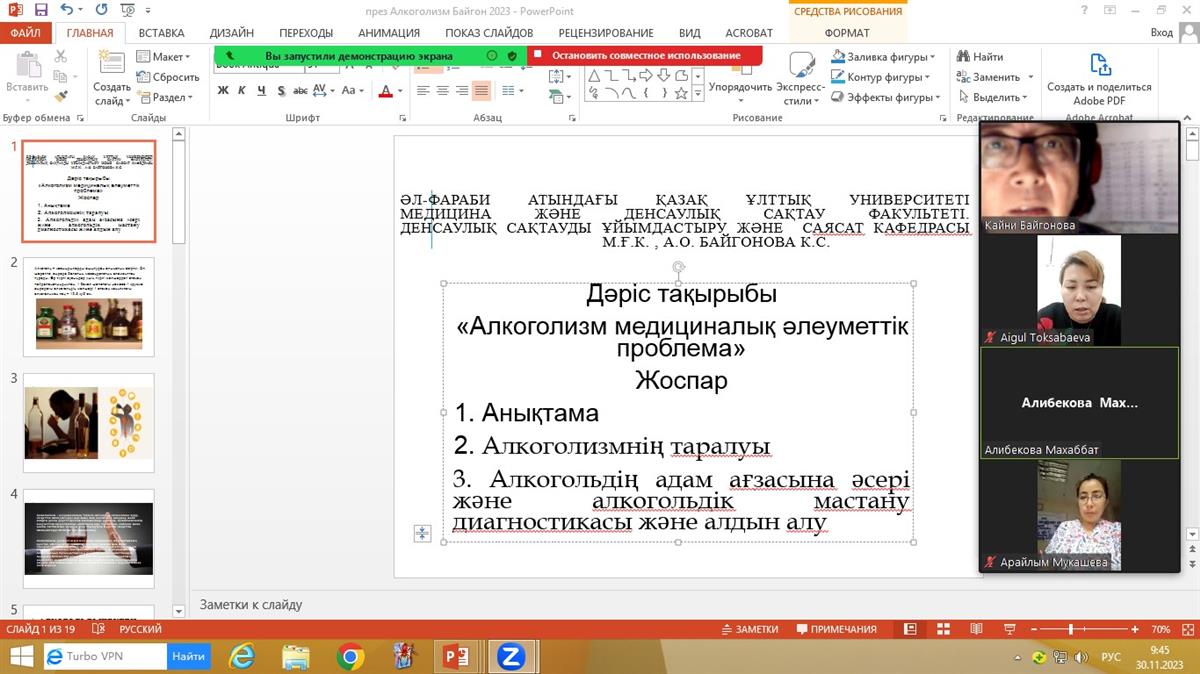Click the Express Styles brush icon
Viewport: 1200px width, 674px height.
click(x=800, y=67)
